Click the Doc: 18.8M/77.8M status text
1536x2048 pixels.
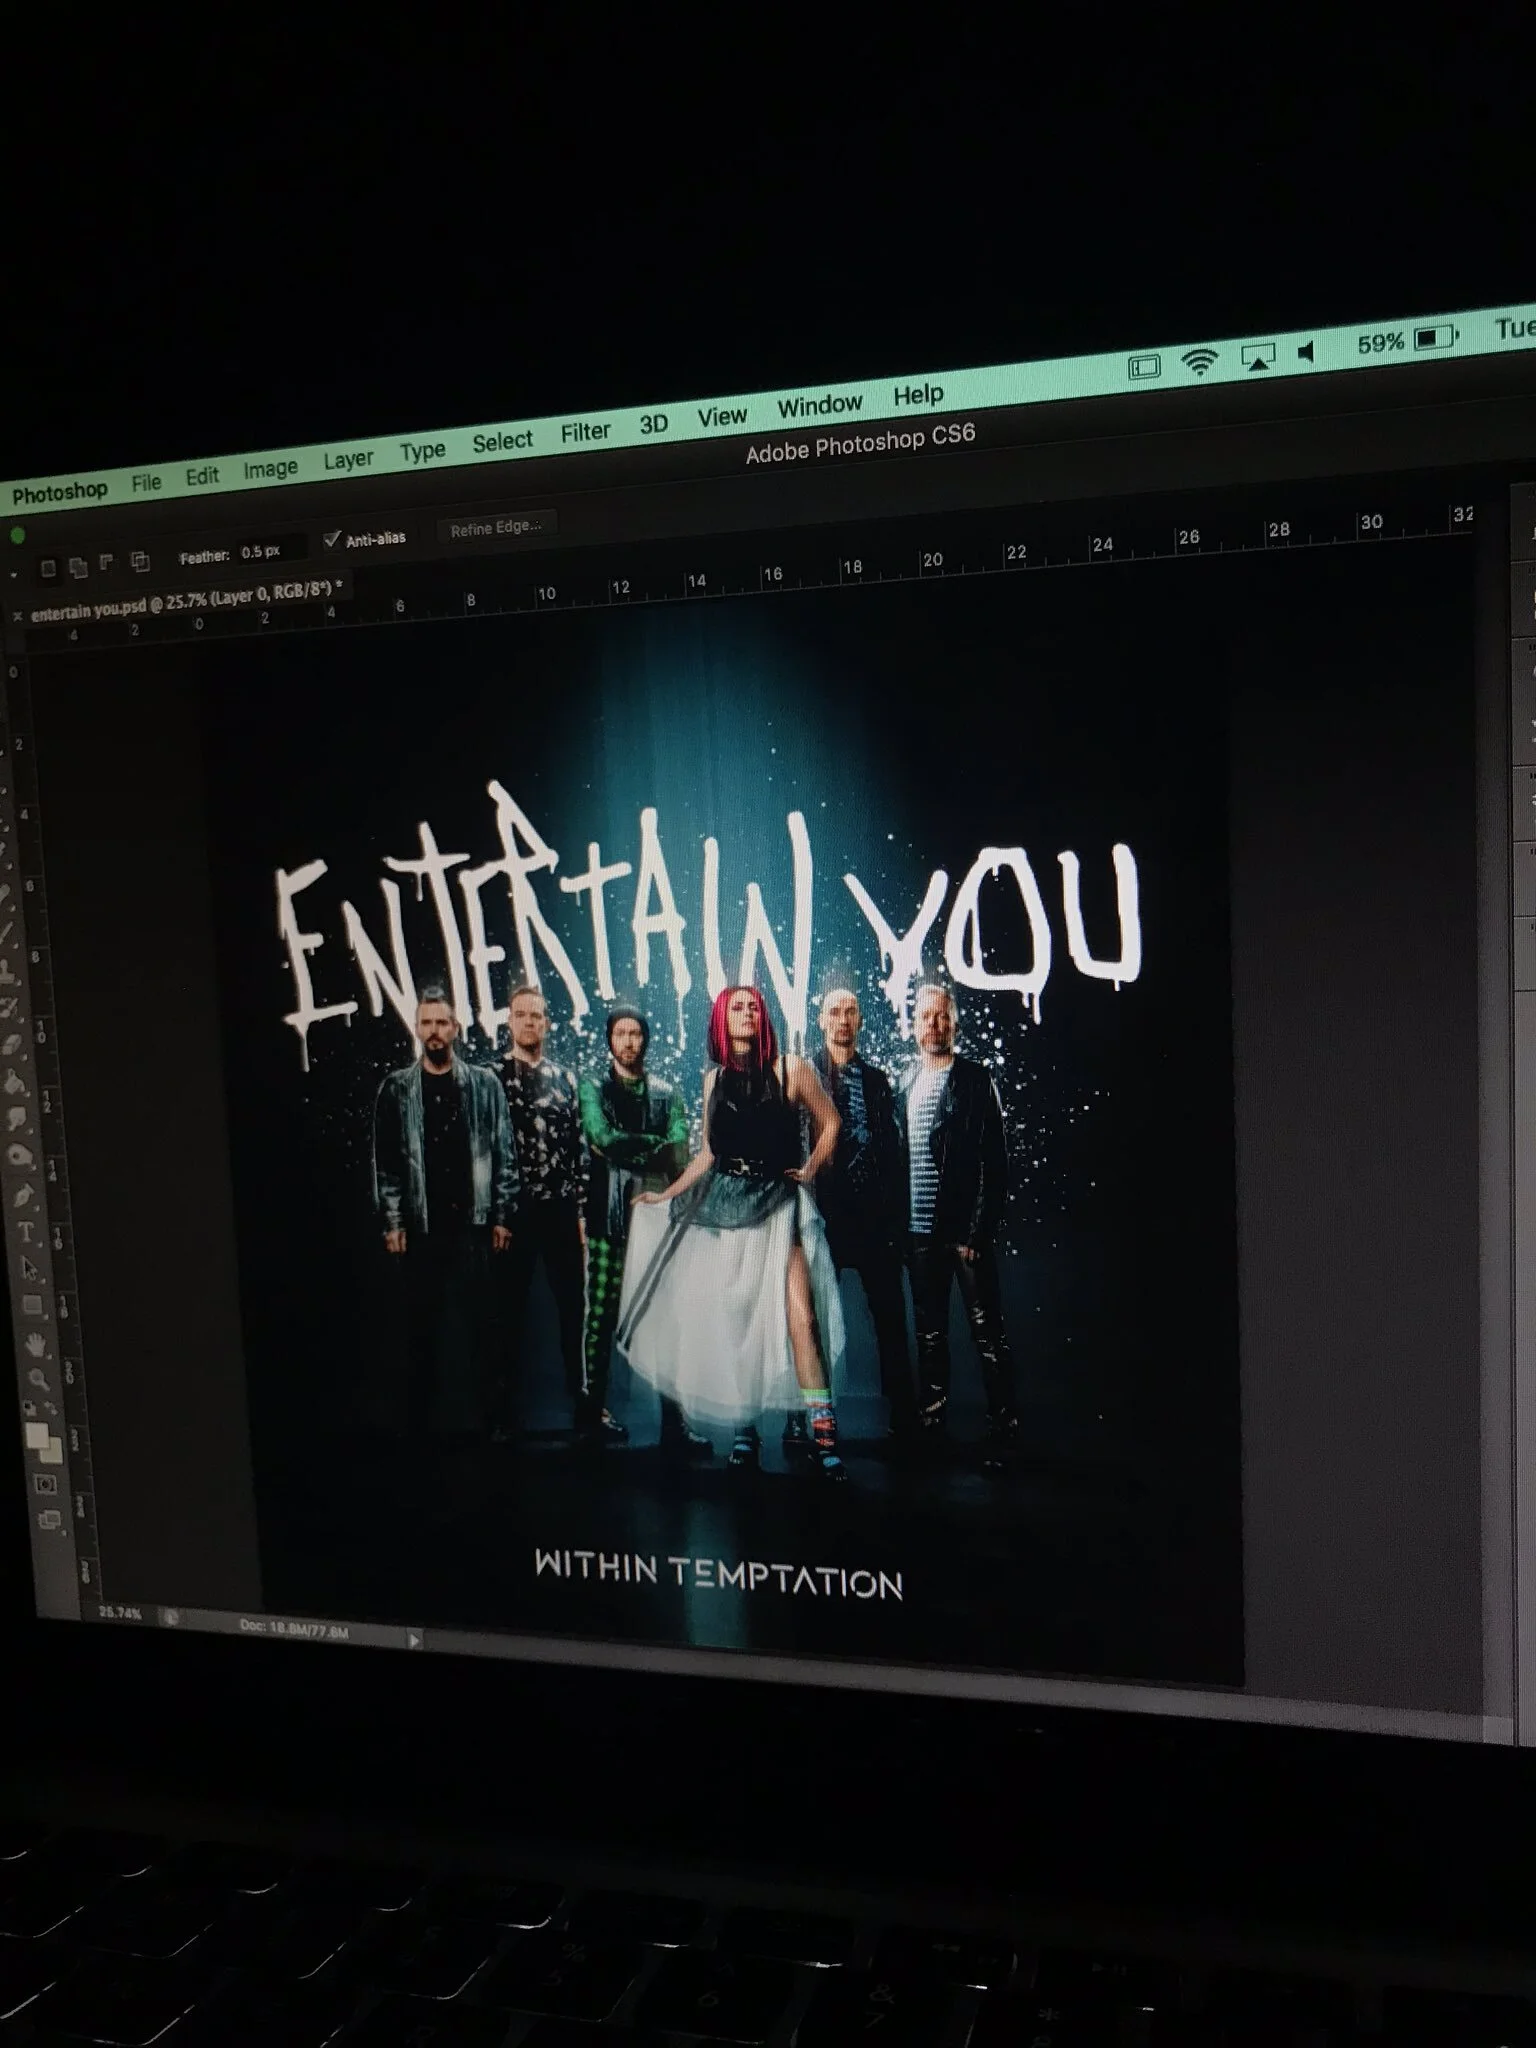click(x=293, y=1628)
